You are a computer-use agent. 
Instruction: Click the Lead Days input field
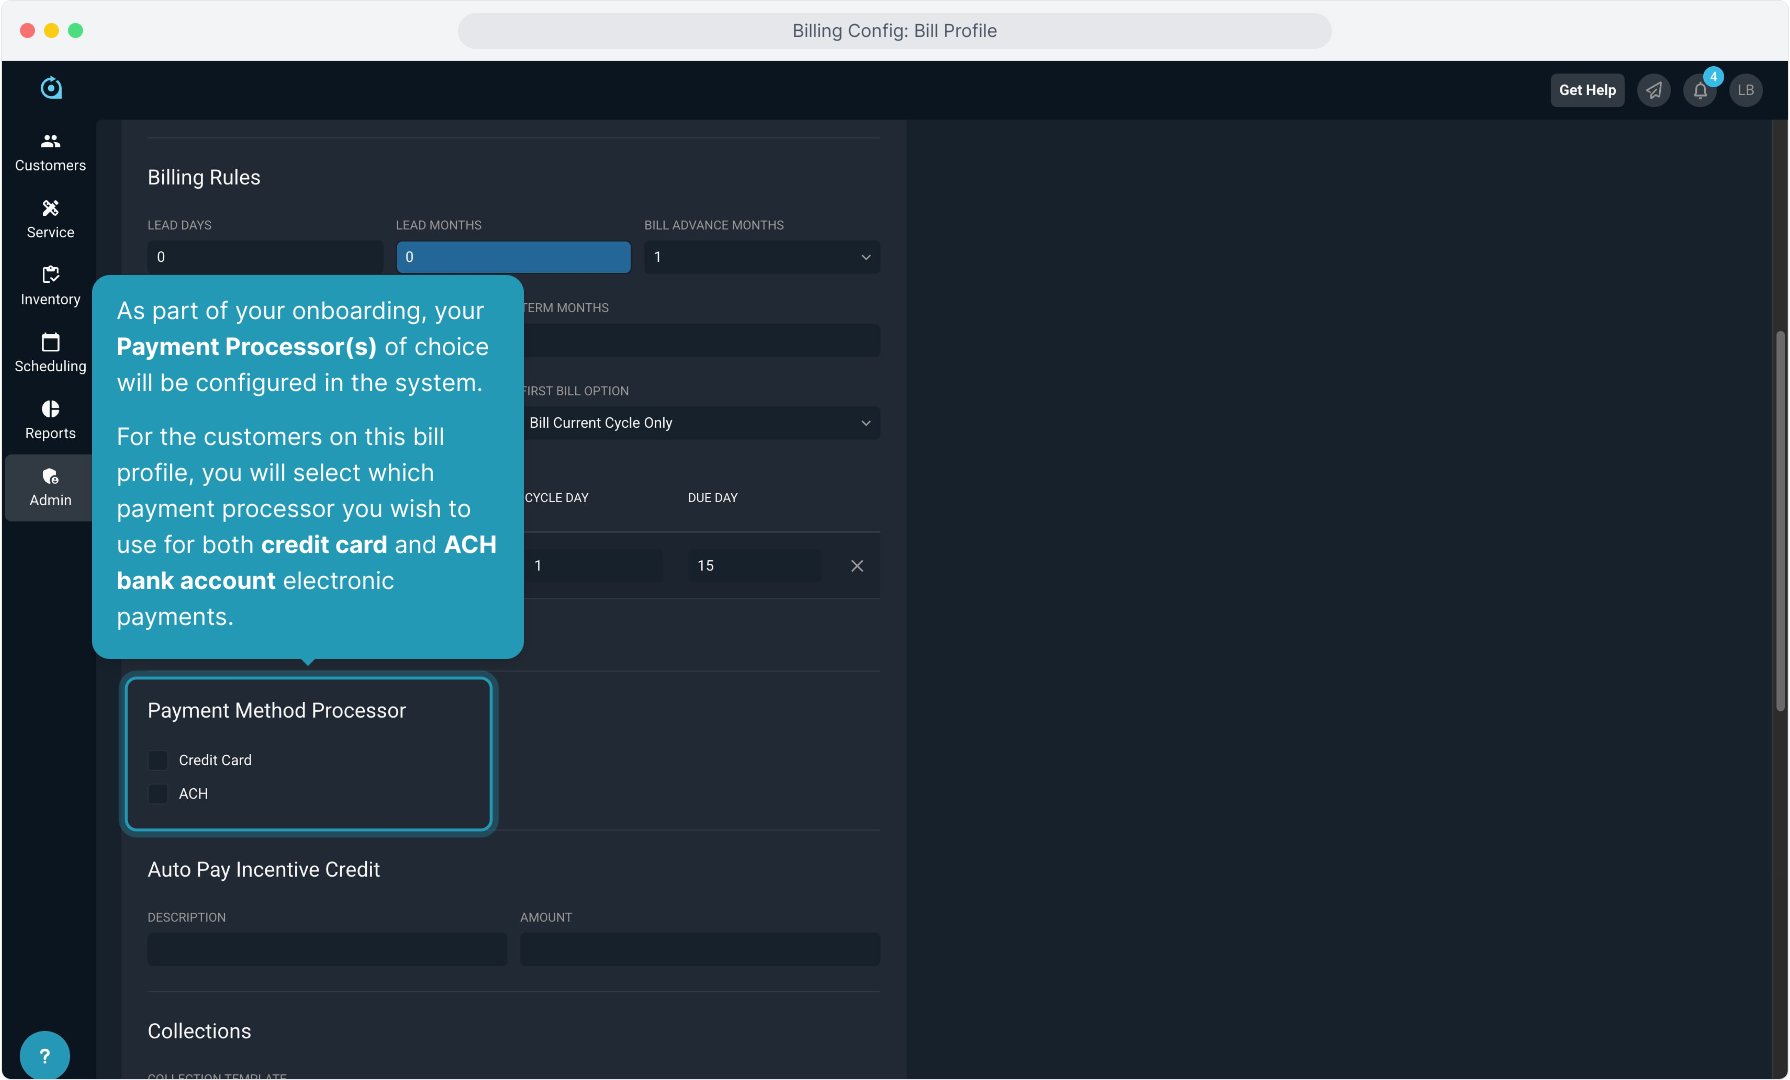point(265,257)
